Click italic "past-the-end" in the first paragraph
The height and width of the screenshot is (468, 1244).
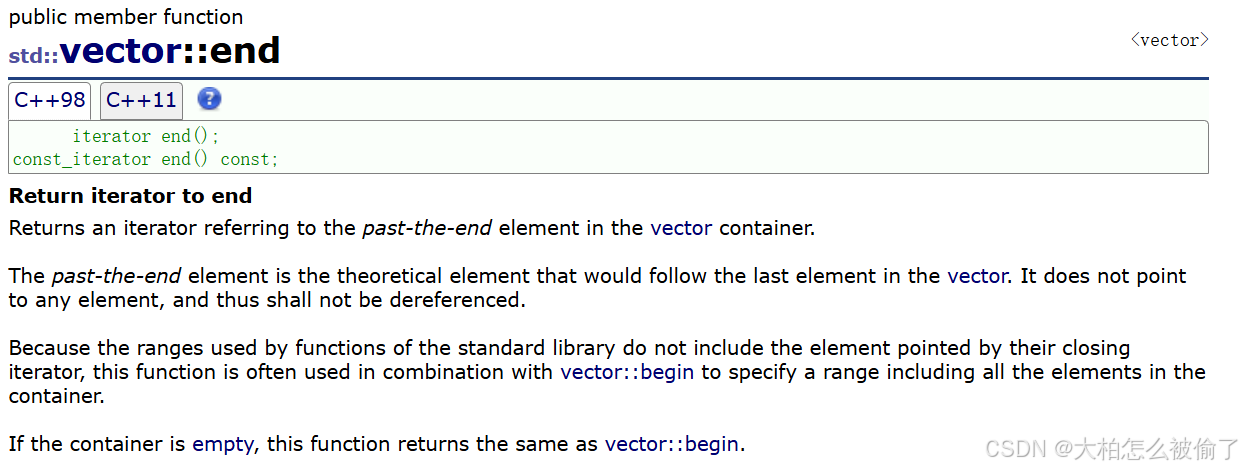427,228
